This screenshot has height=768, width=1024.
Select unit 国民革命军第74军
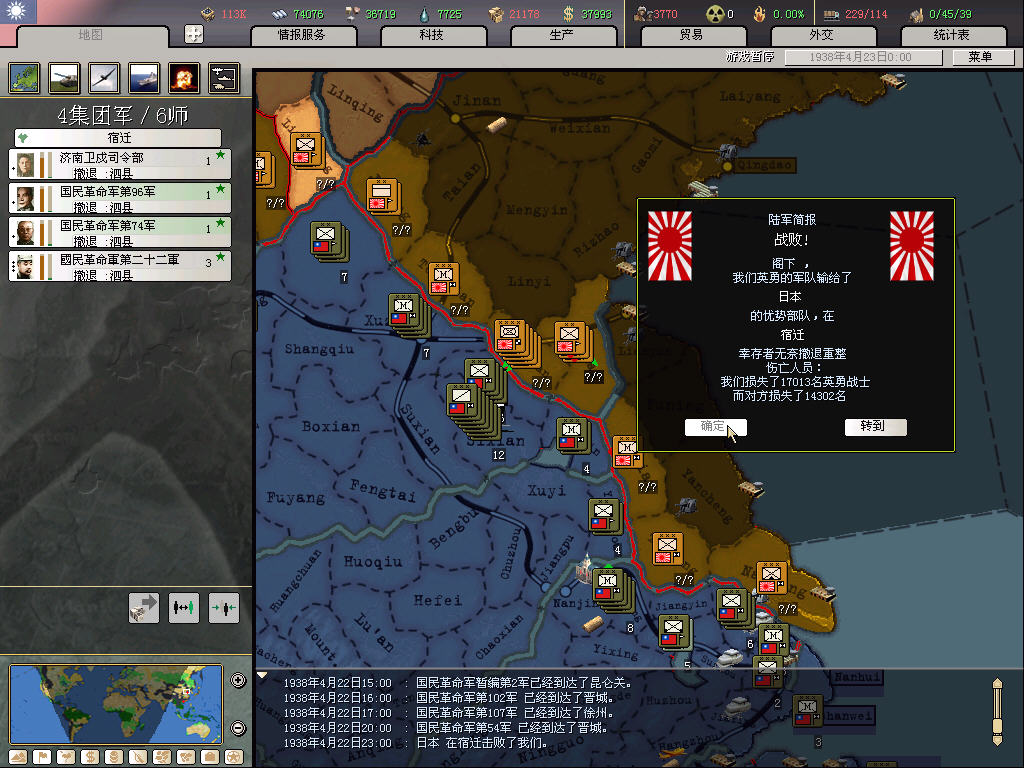pyautogui.click(x=120, y=232)
